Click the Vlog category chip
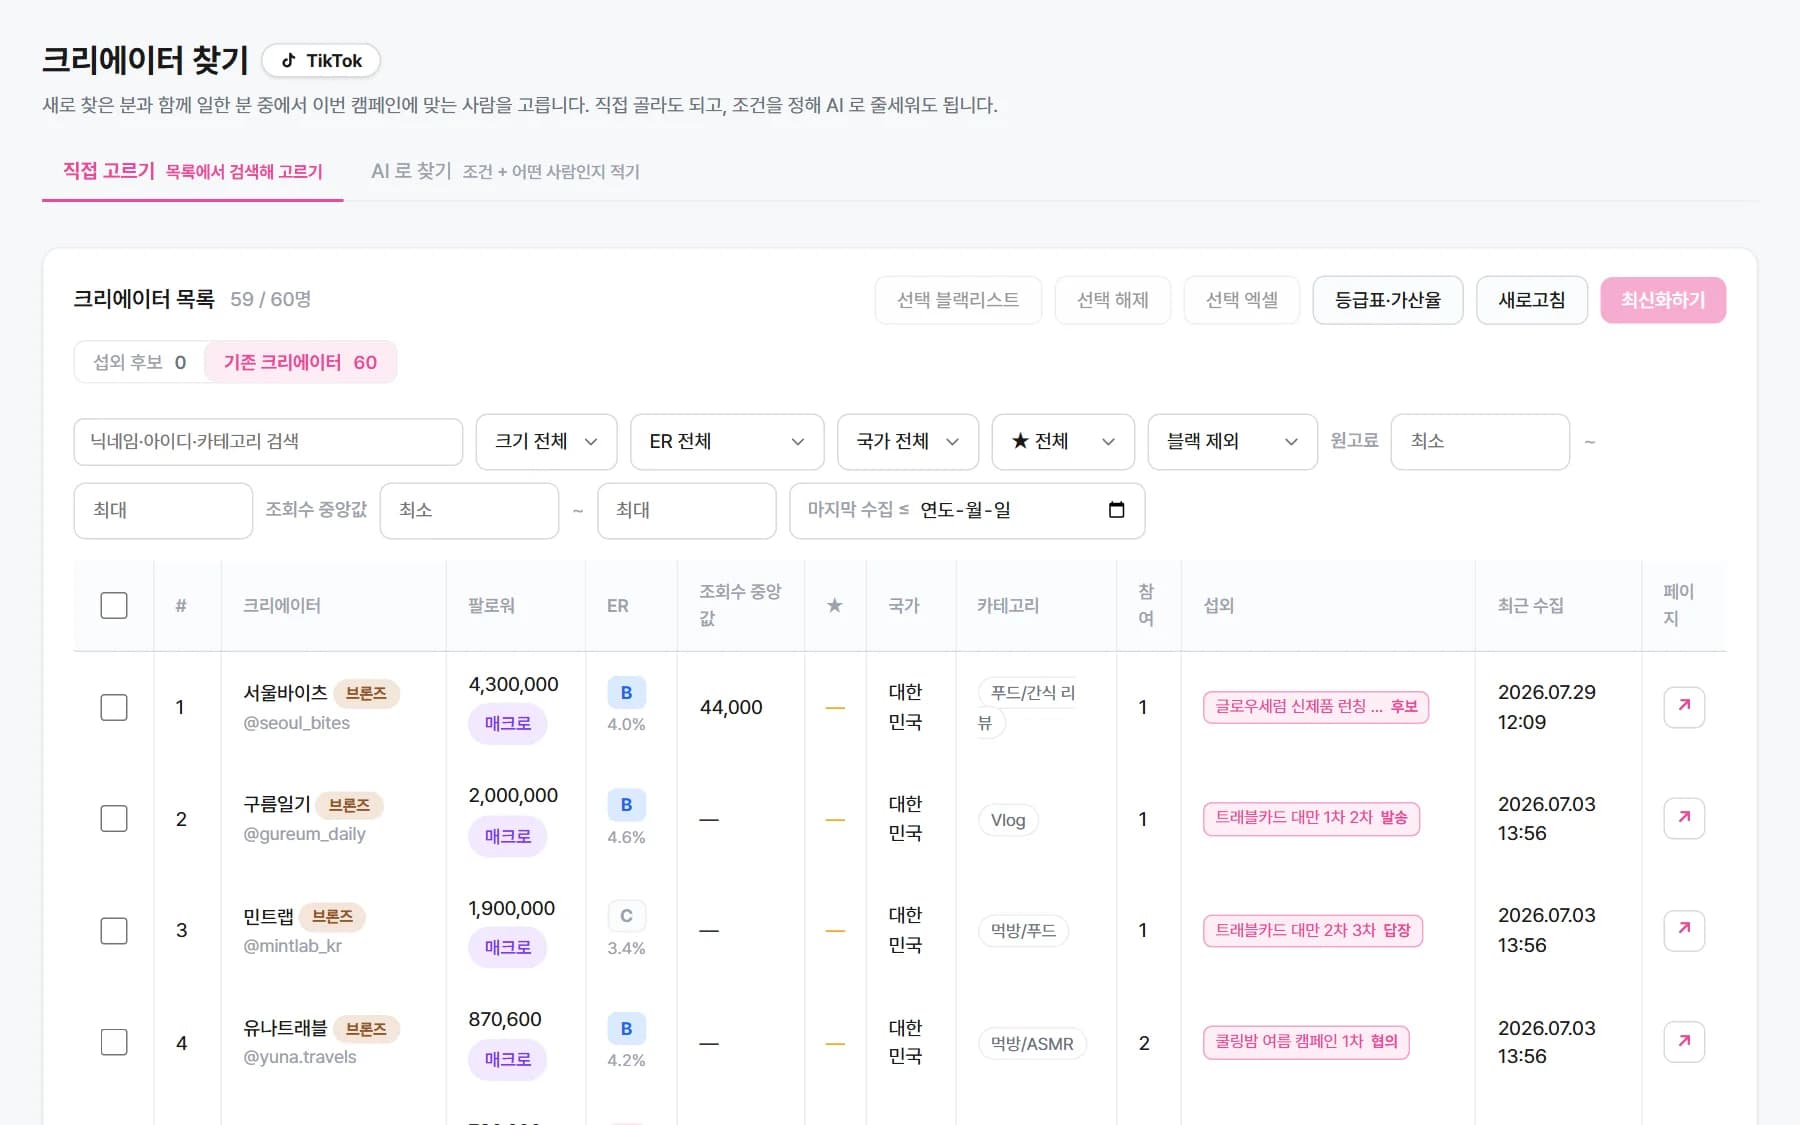 [x=1008, y=820]
